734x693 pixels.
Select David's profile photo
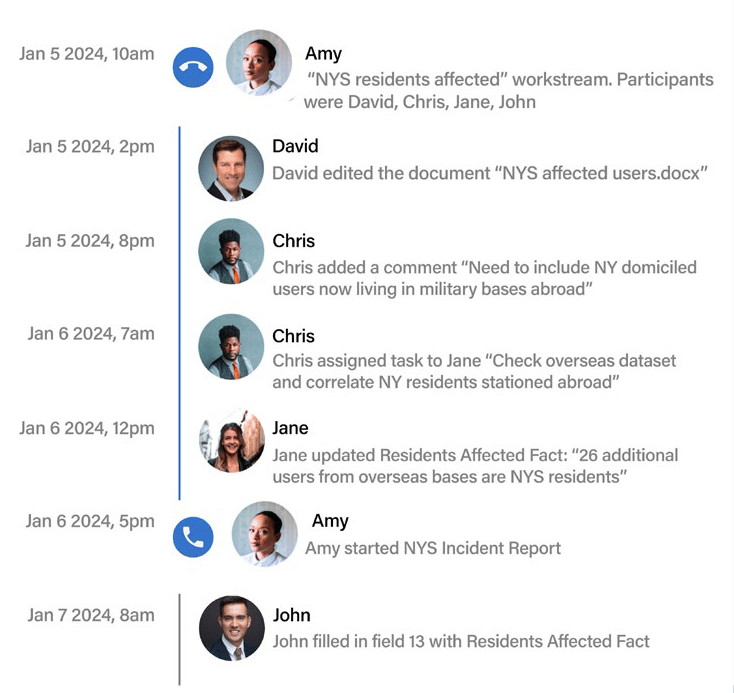231,169
